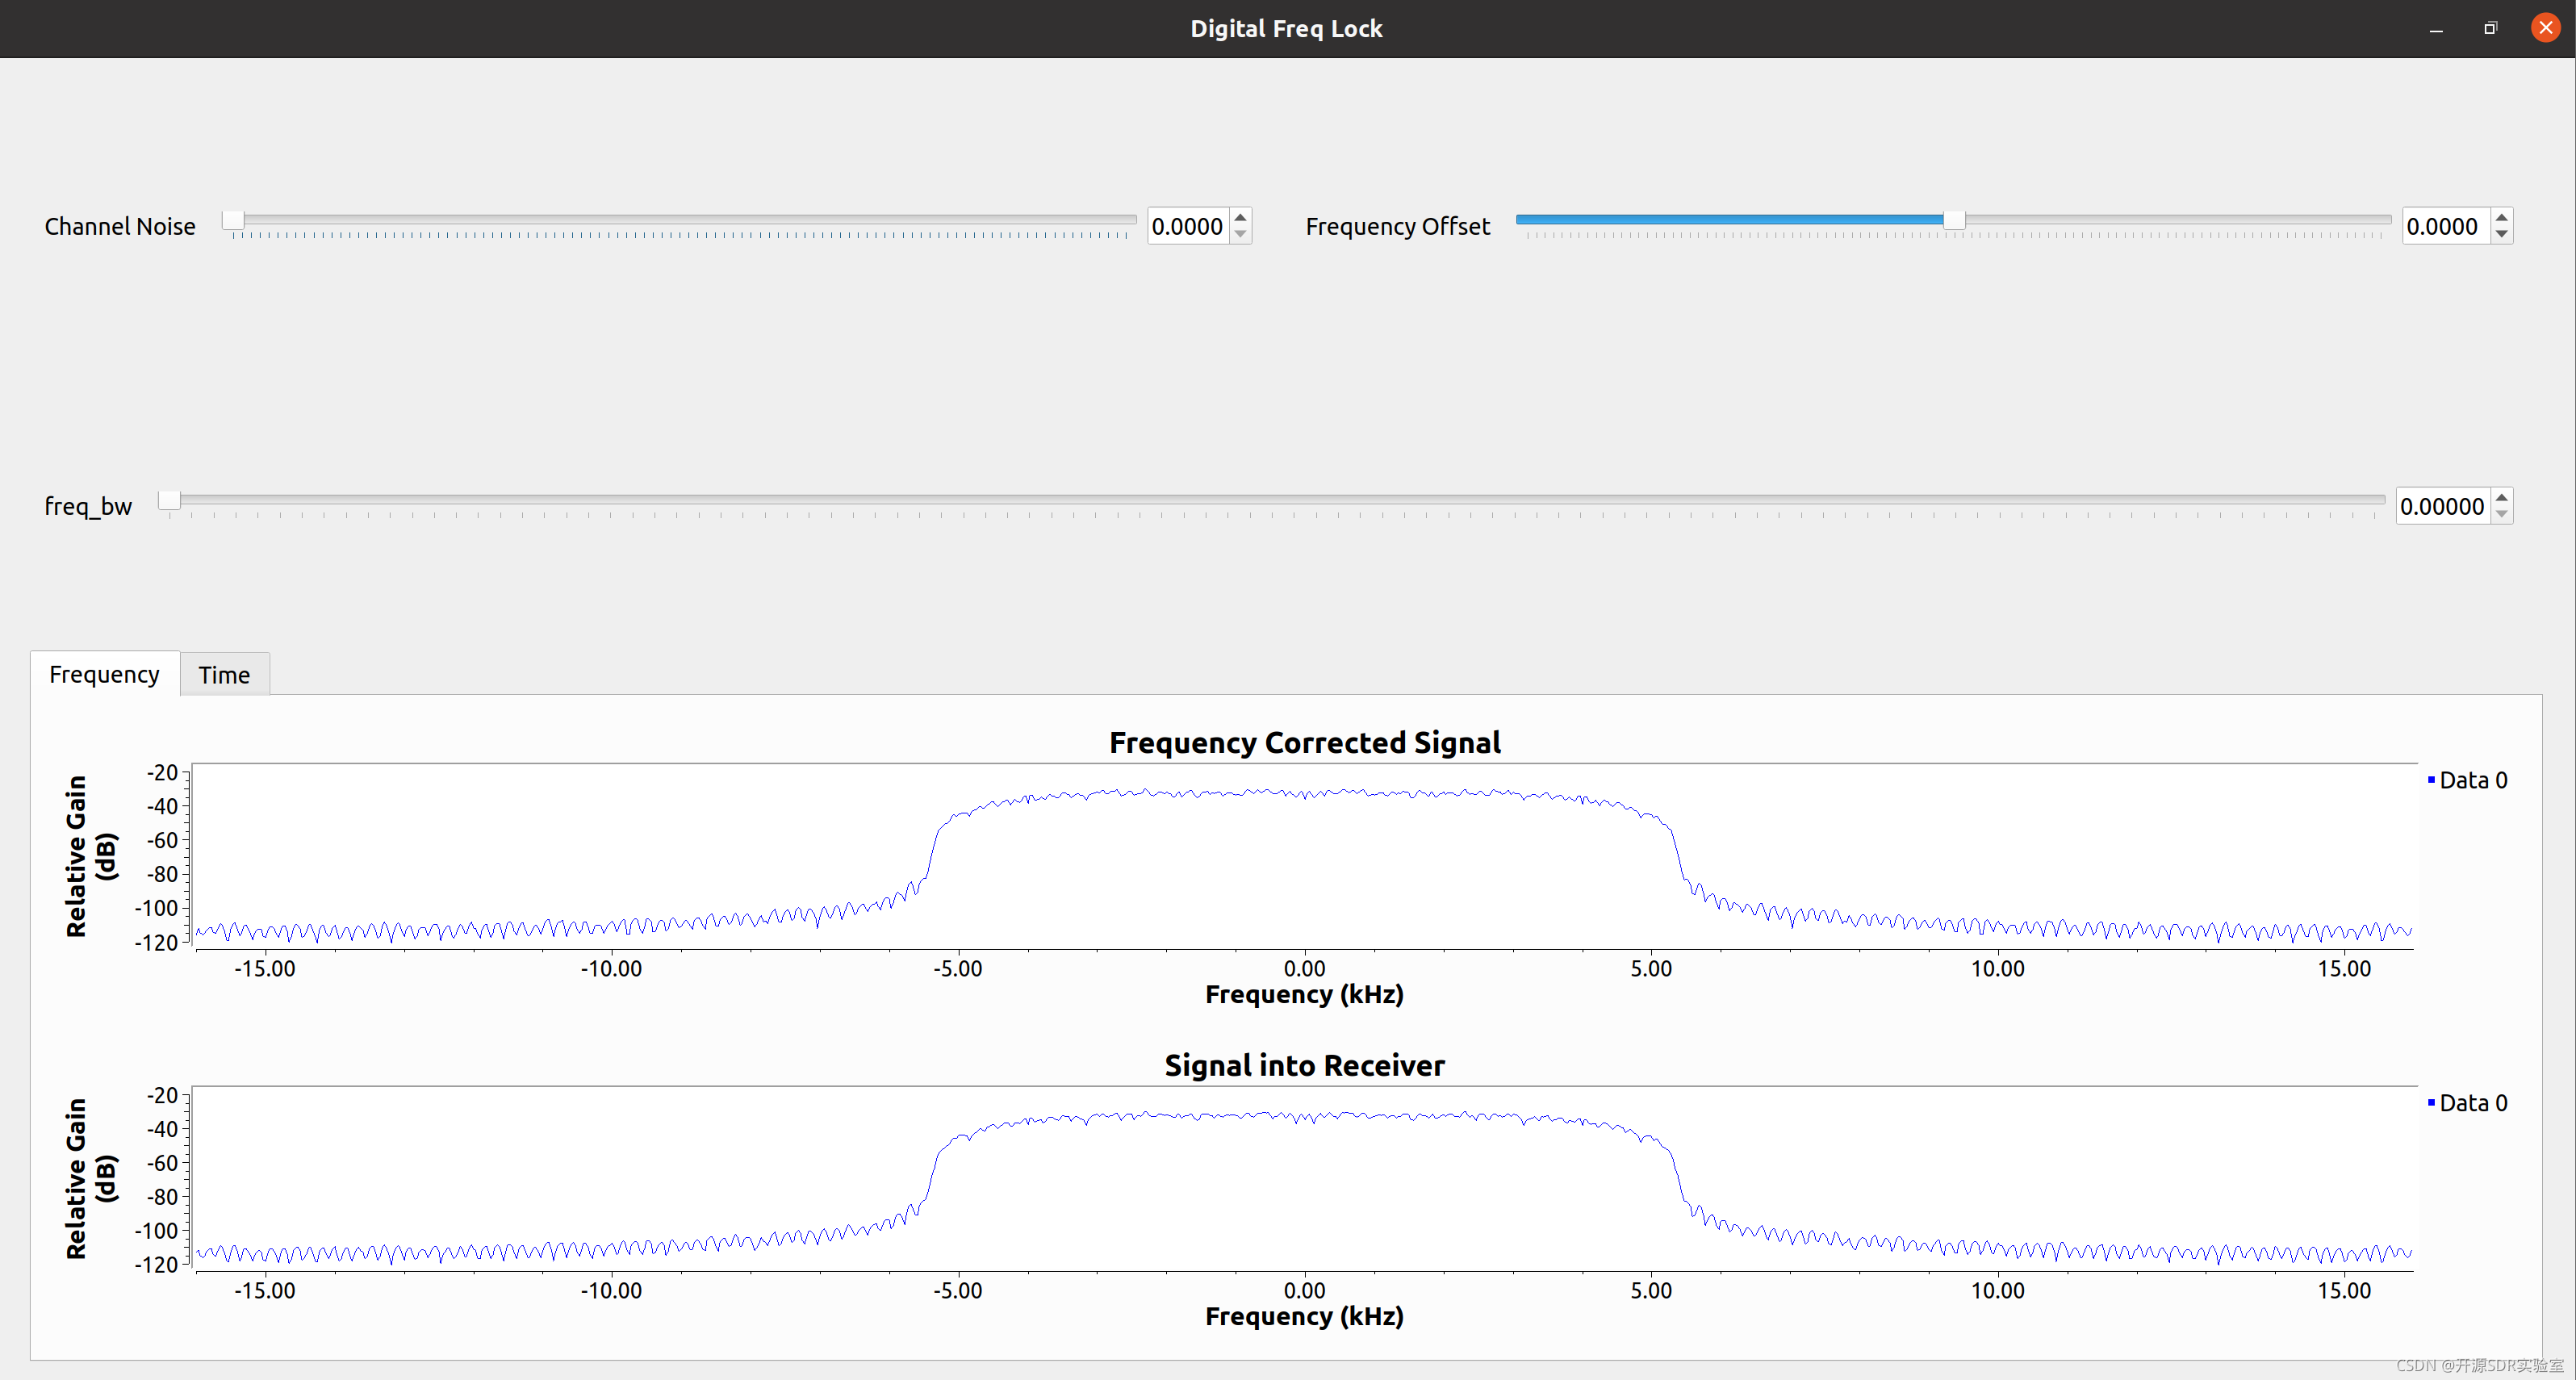Click Frequency Offset spinbox up arrow
Image resolution: width=2576 pixels, height=1380 pixels.
click(2501, 217)
